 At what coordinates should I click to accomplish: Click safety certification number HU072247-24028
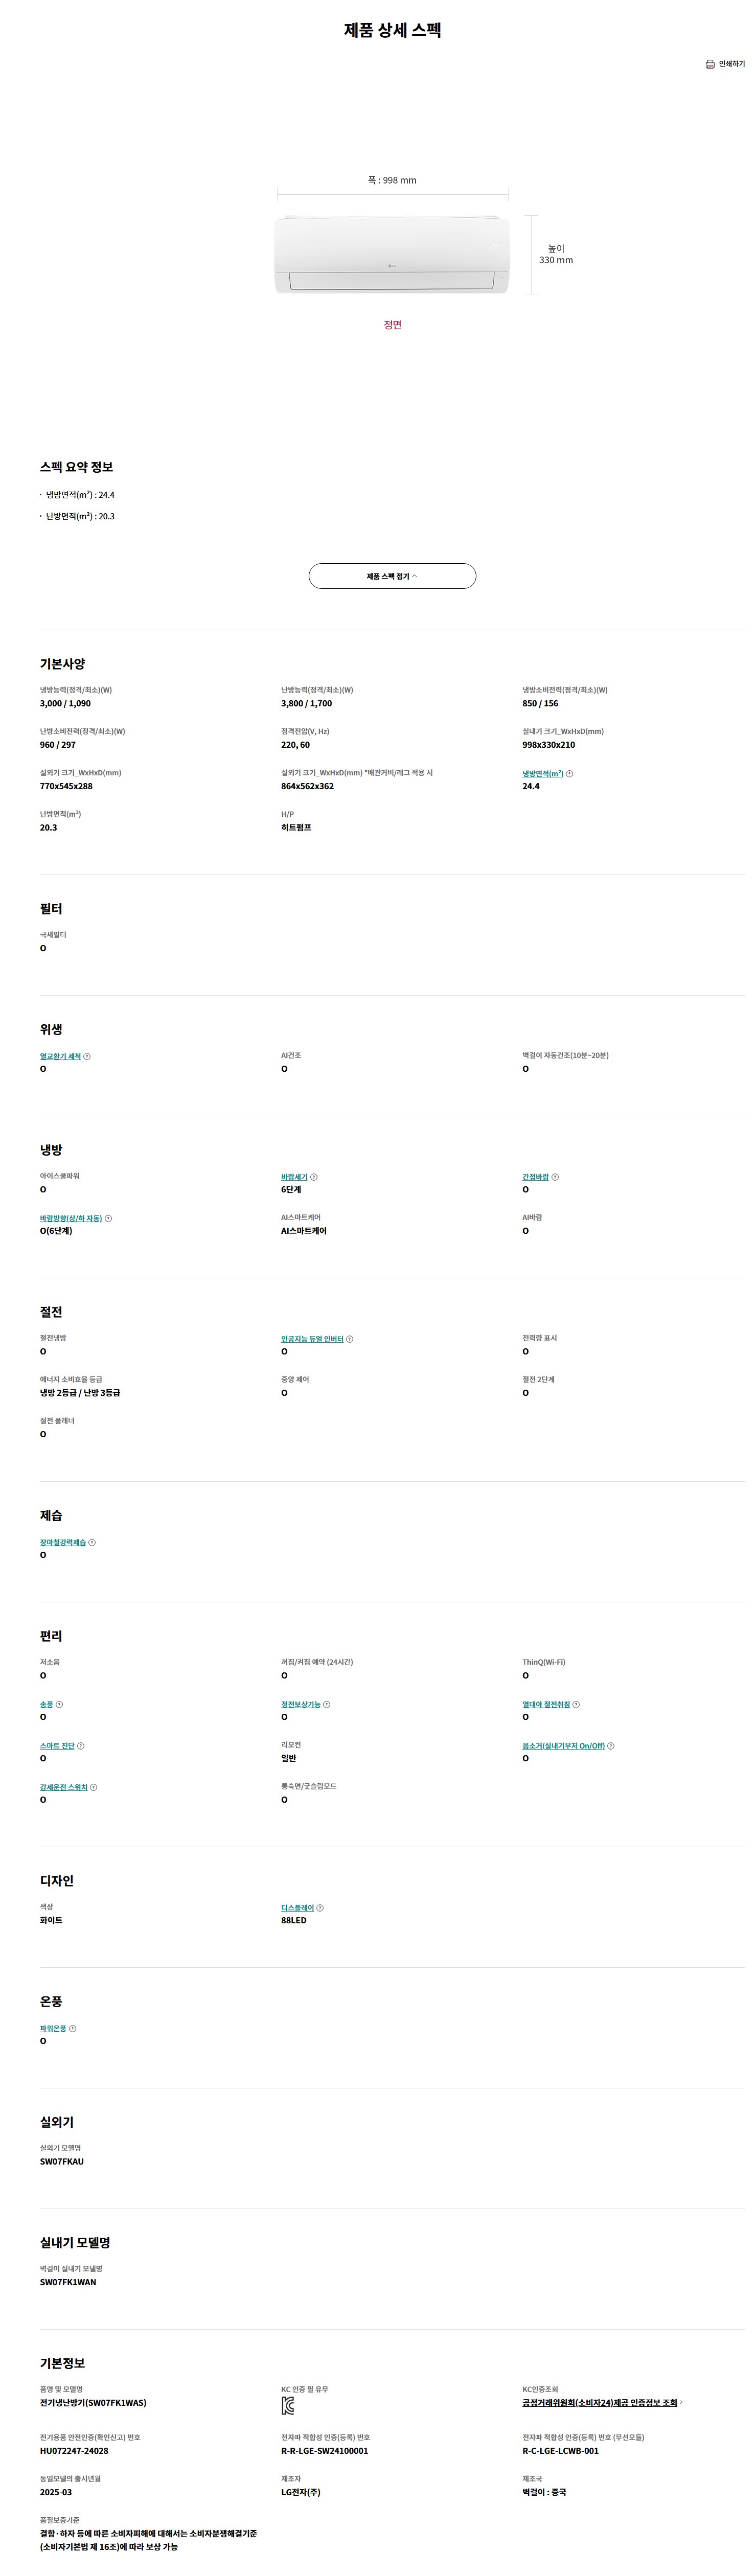[x=74, y=2451]
